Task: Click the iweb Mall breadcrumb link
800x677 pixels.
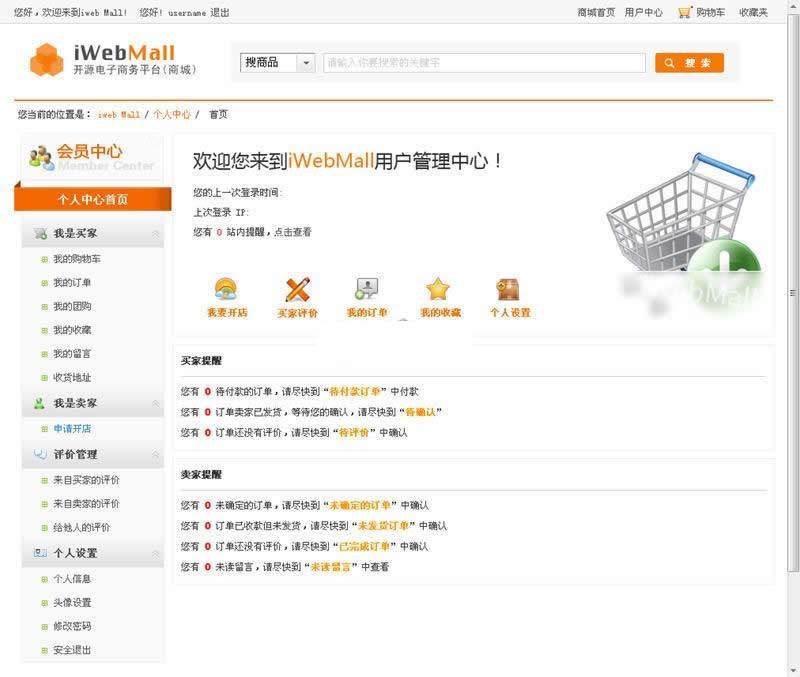Action: pyautogui.click(x=118, y=114)
